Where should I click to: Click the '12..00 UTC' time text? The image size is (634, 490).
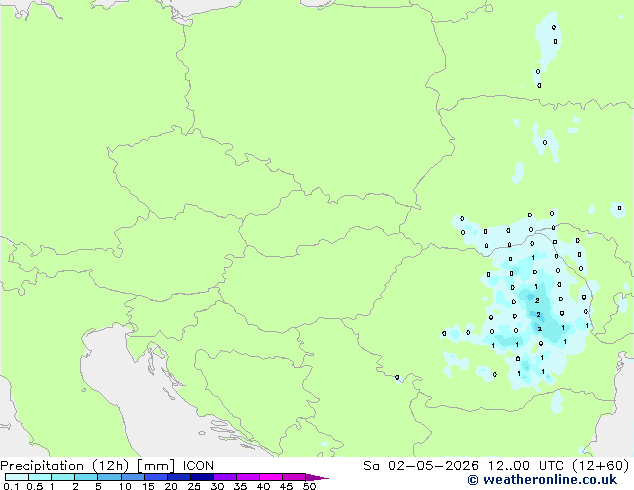coord(525,466)
